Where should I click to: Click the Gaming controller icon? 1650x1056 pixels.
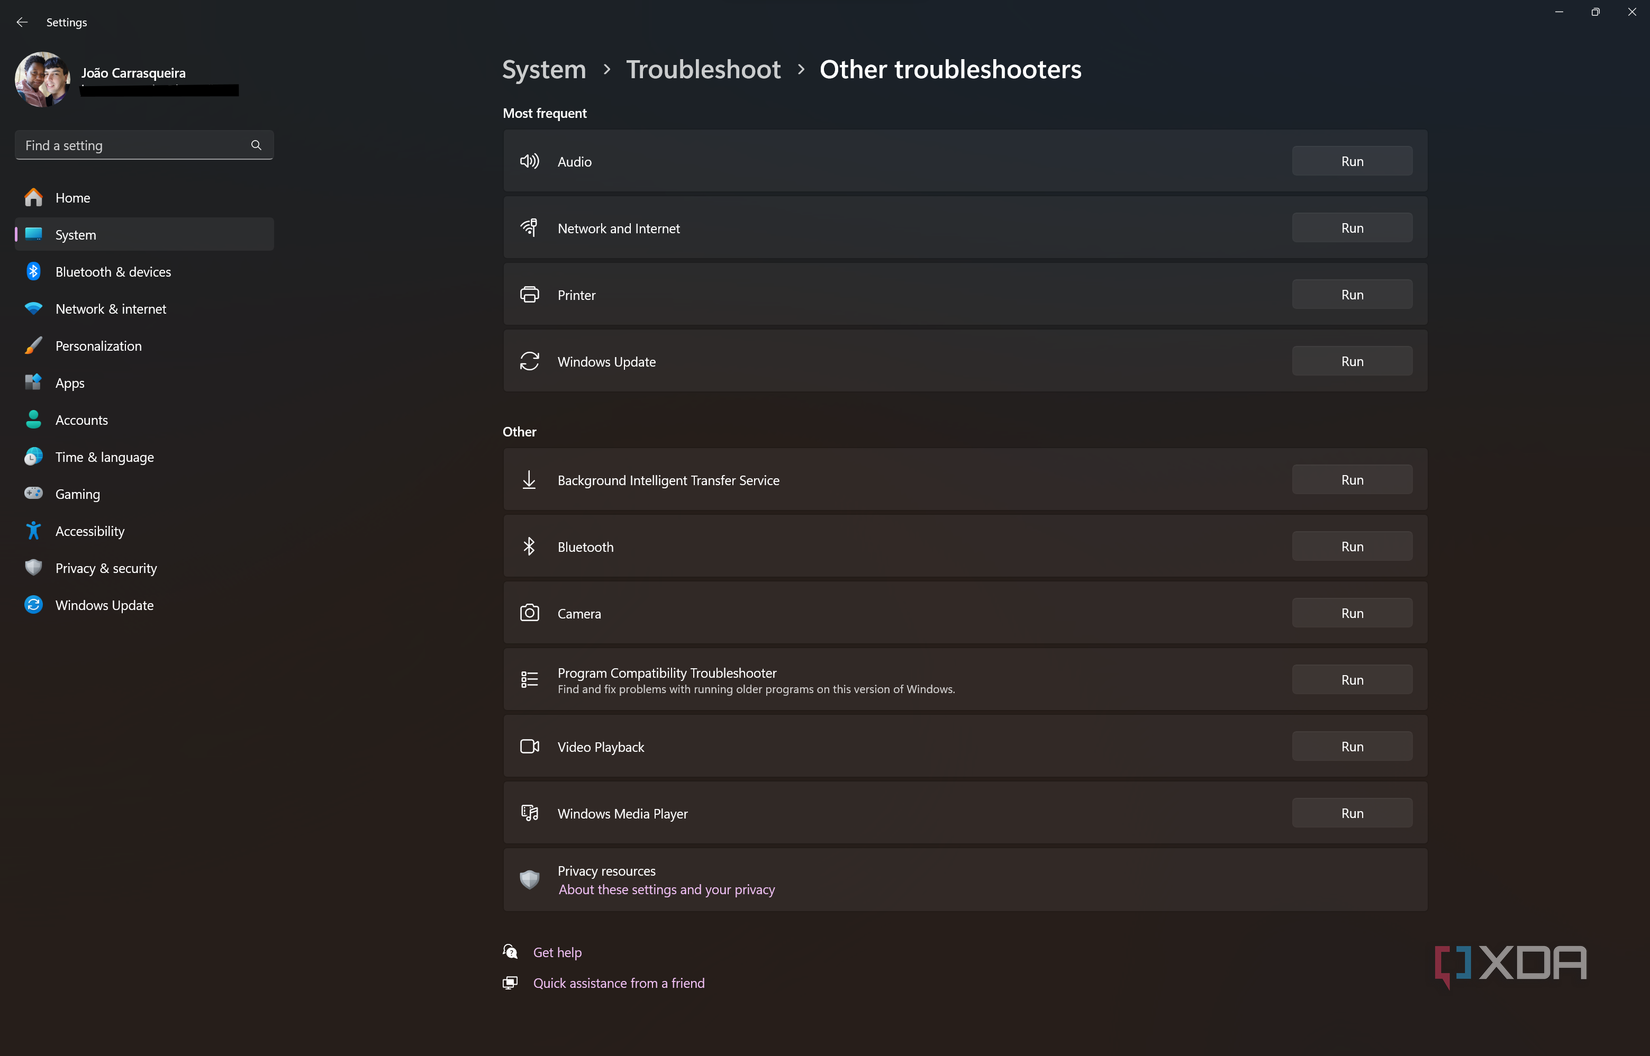click(x=34, y=494)
